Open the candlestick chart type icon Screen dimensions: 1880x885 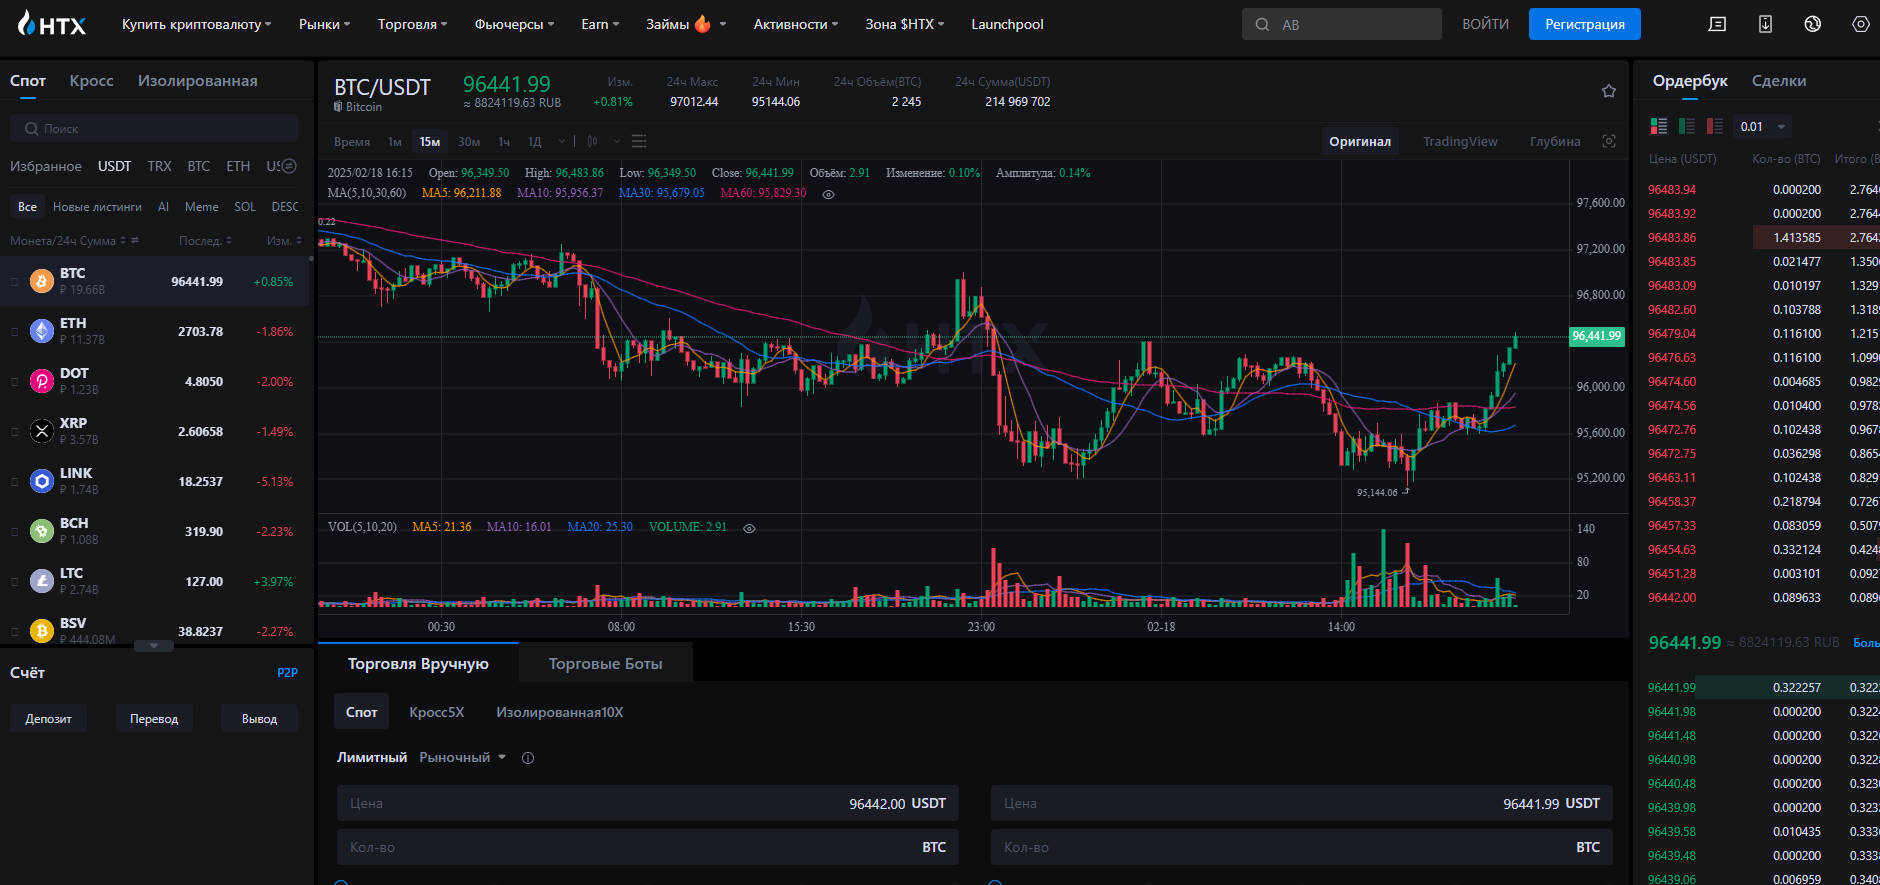tap(593, 141)
